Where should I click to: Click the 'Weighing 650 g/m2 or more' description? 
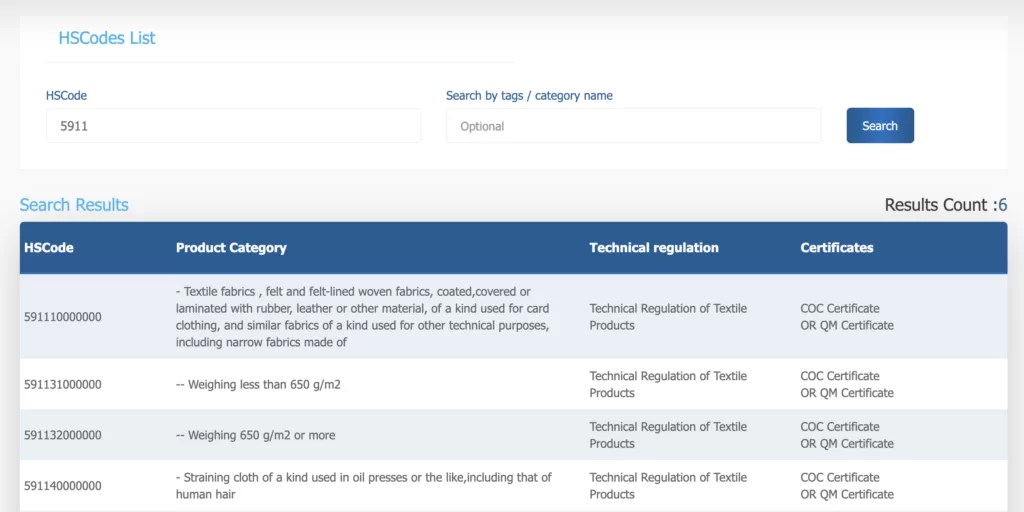click(255, 435)
